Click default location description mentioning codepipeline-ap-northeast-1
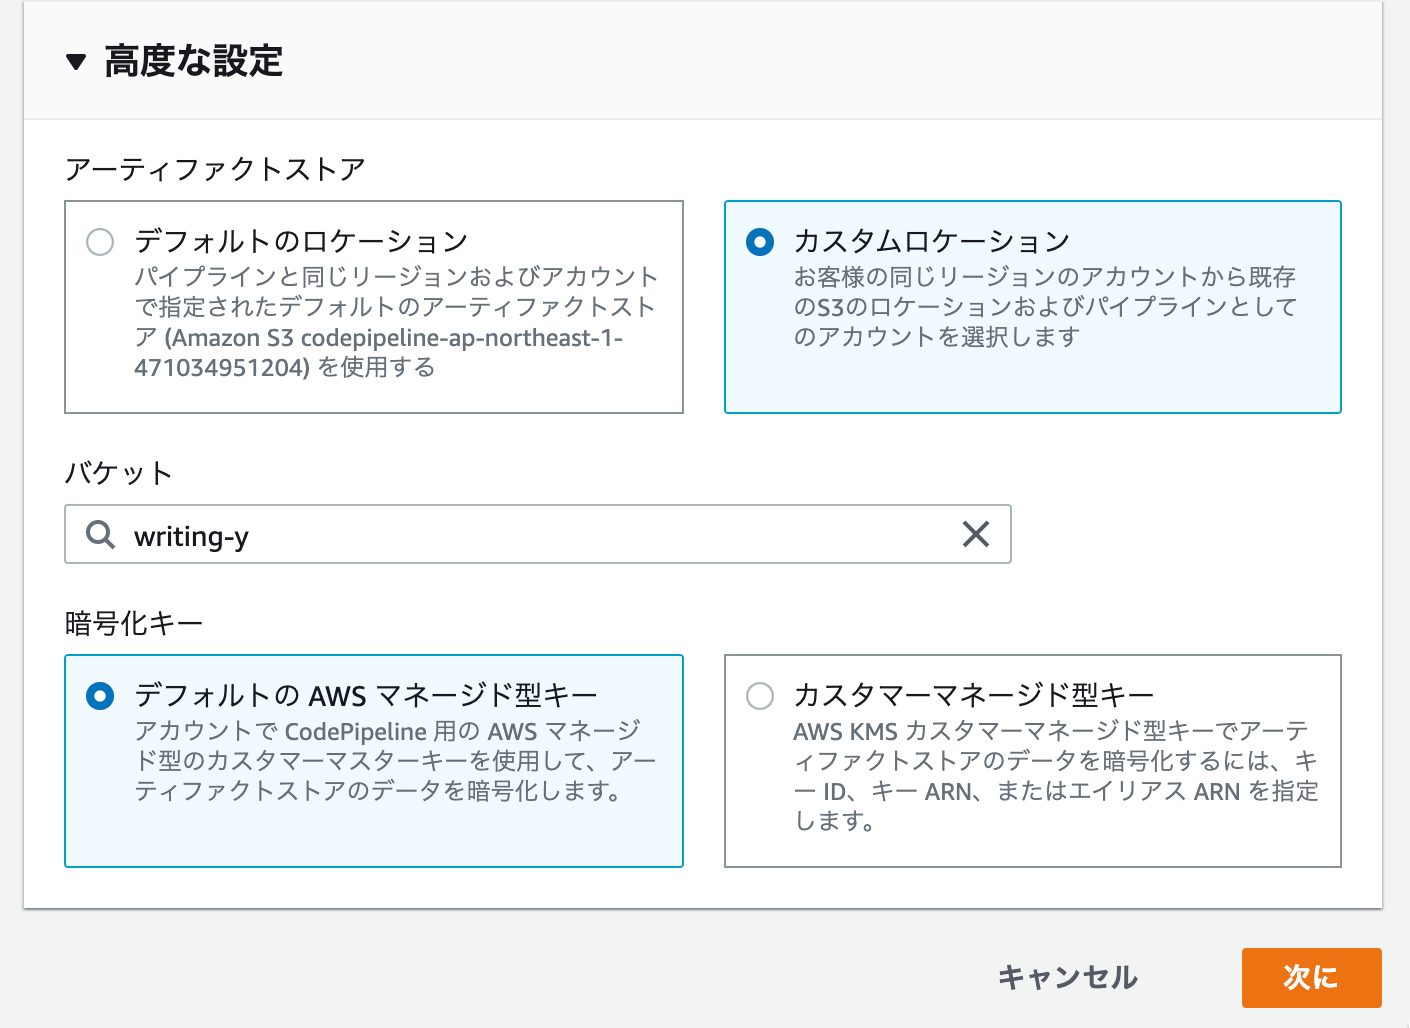This screenshot has width=1410, height=1028. (x=396, y=322)
